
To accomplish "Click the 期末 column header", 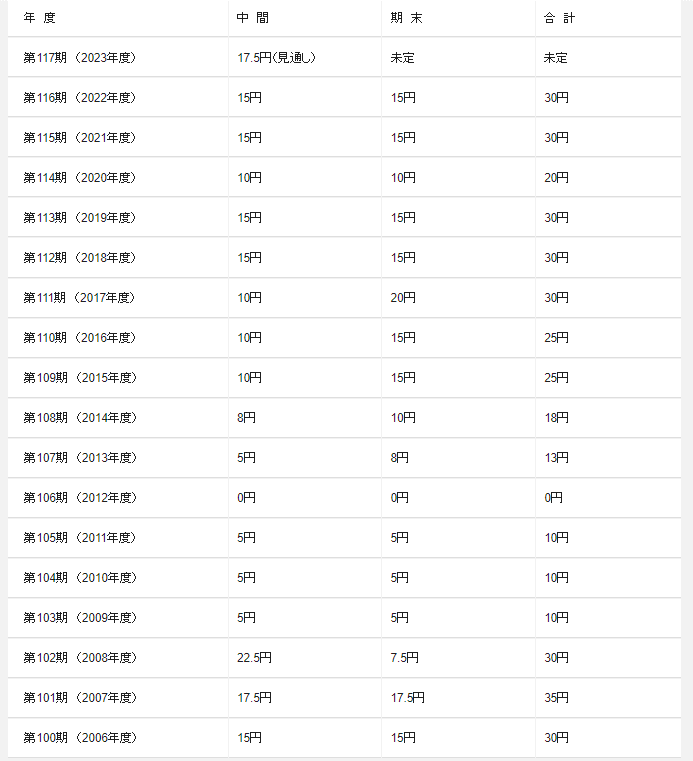I will (x=406, y=18).
